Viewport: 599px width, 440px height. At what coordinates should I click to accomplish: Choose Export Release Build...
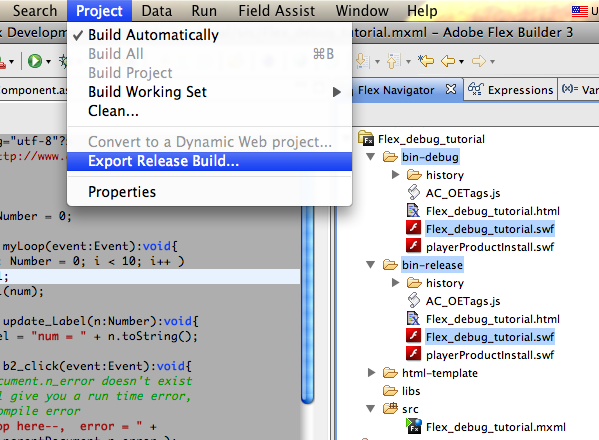pos(209,161)
